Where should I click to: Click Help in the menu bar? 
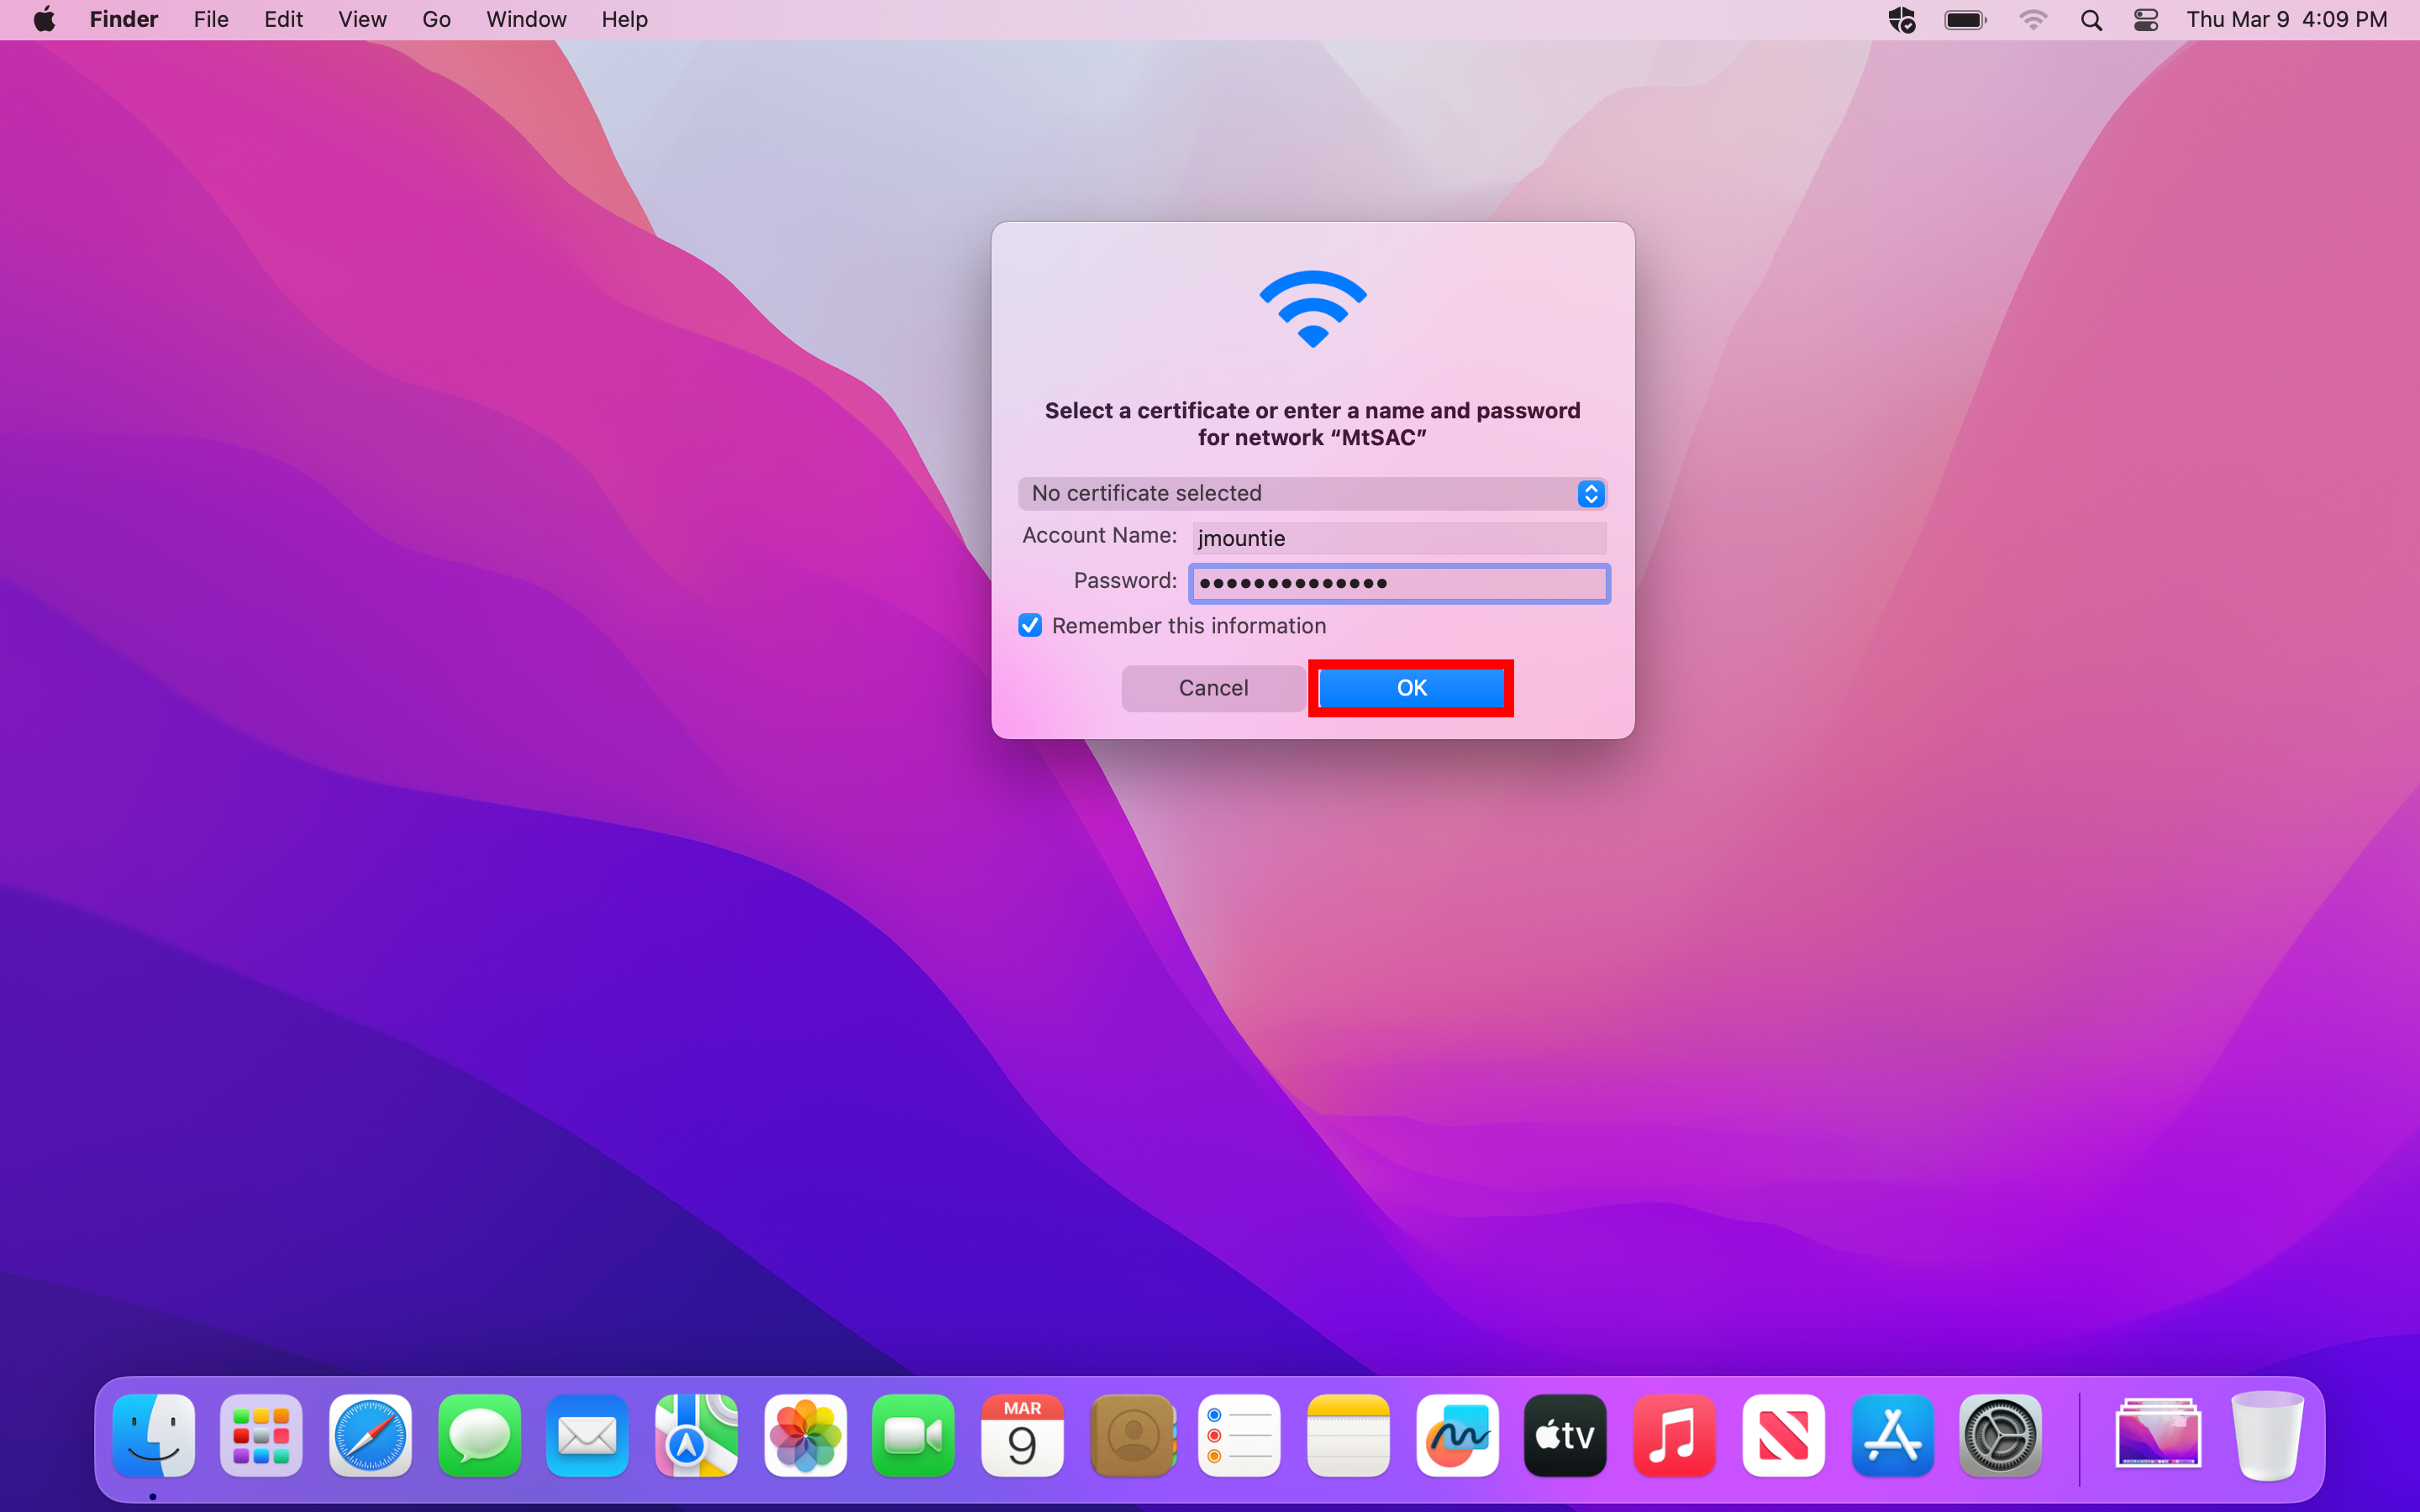pos(622,19)
